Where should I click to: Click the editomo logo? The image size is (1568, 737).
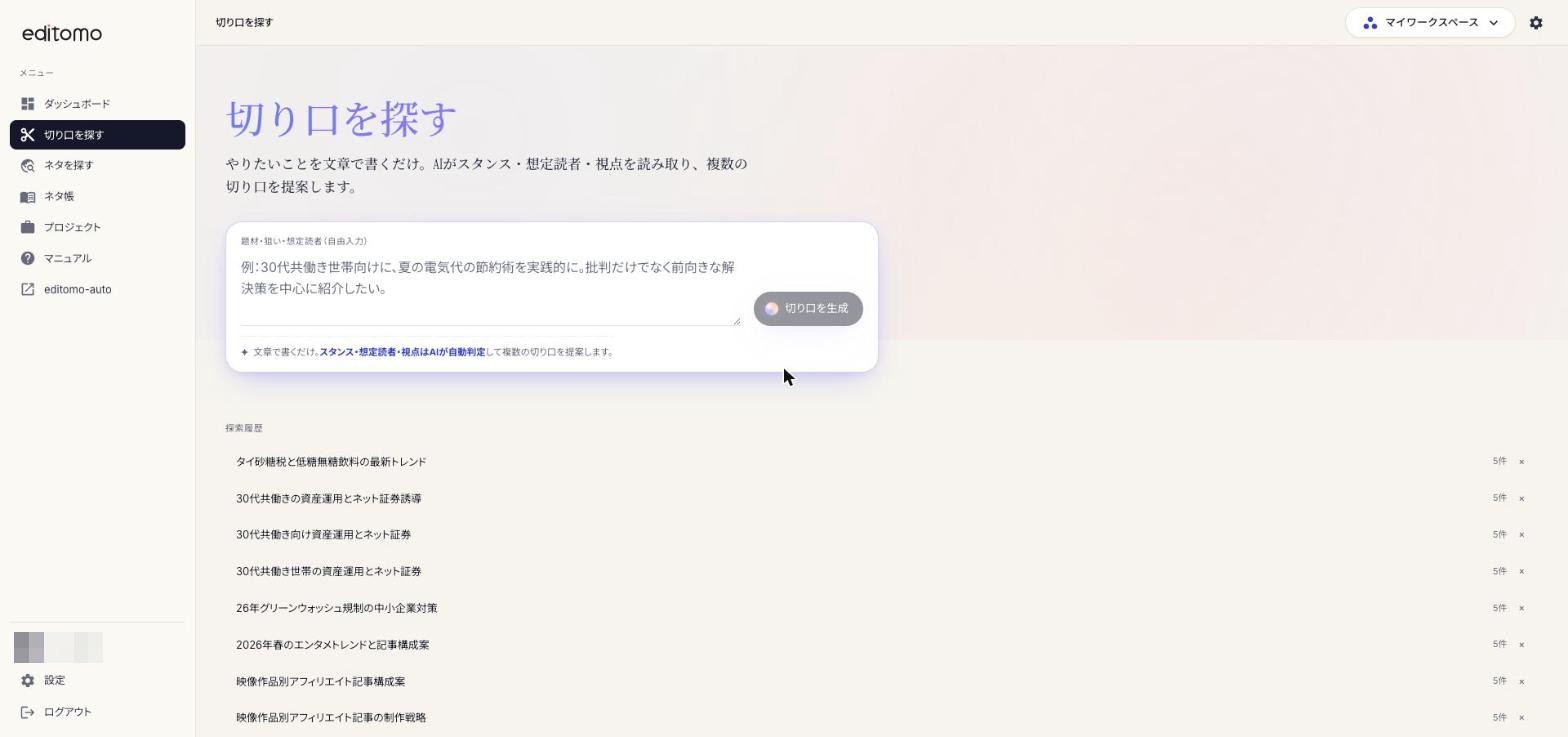(x=62, y=33)
